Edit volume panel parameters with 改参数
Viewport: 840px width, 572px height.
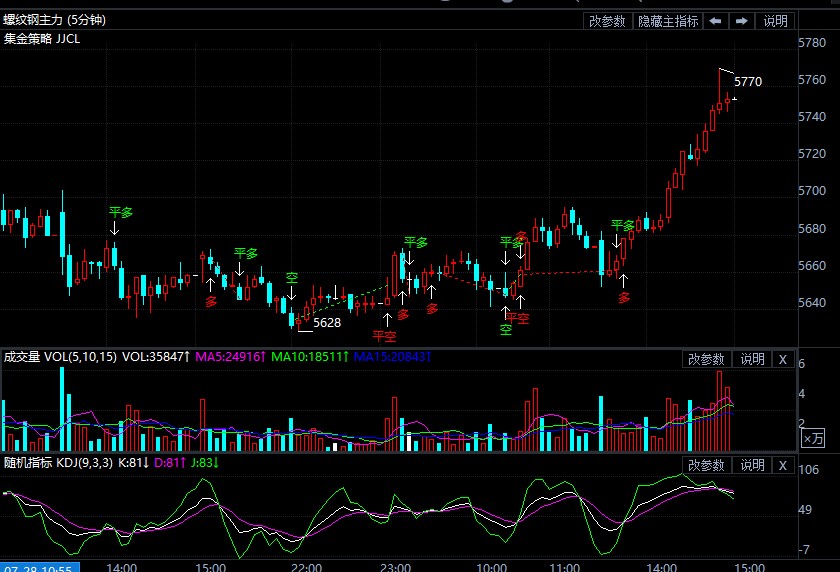(x=706, y=359)
